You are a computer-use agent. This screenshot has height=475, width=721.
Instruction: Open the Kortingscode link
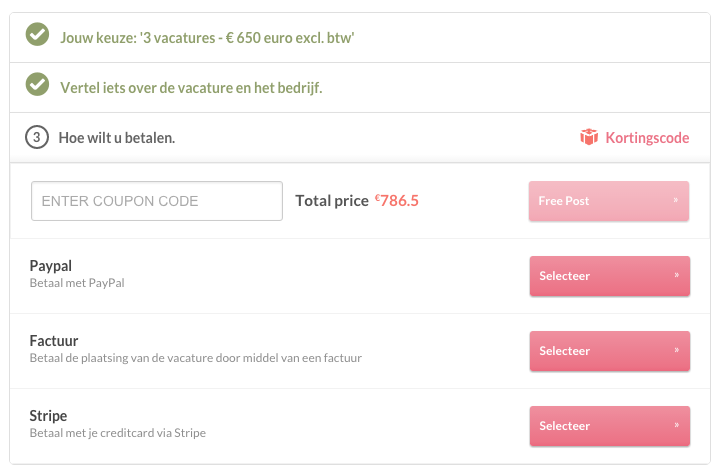[x=647, y=137]
